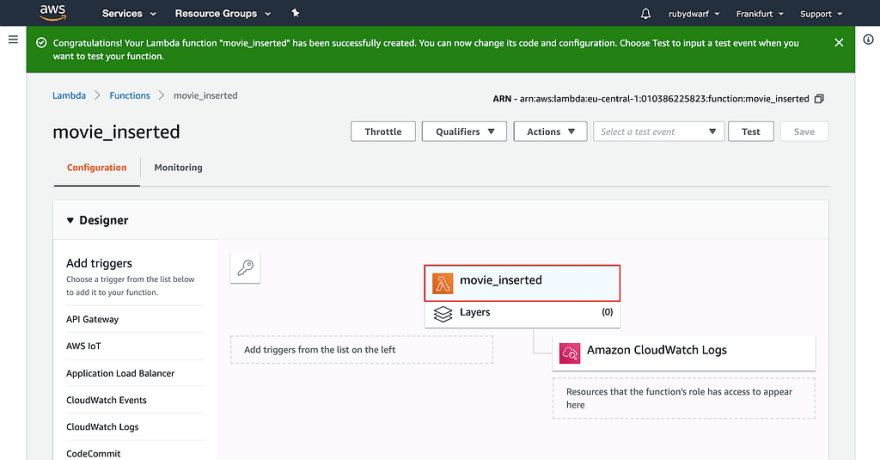
Task: Click the AWS logo home icon
Action: click(x=53, y=12)
